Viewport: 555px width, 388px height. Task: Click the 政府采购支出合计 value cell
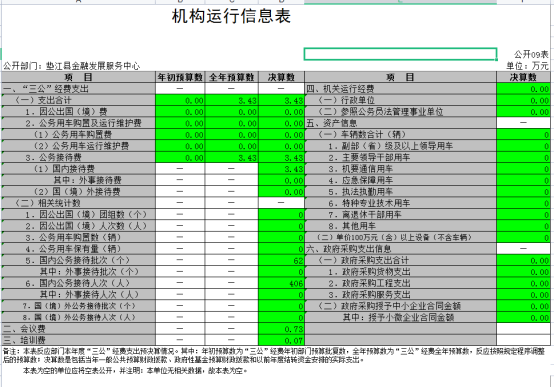point(523,261)
